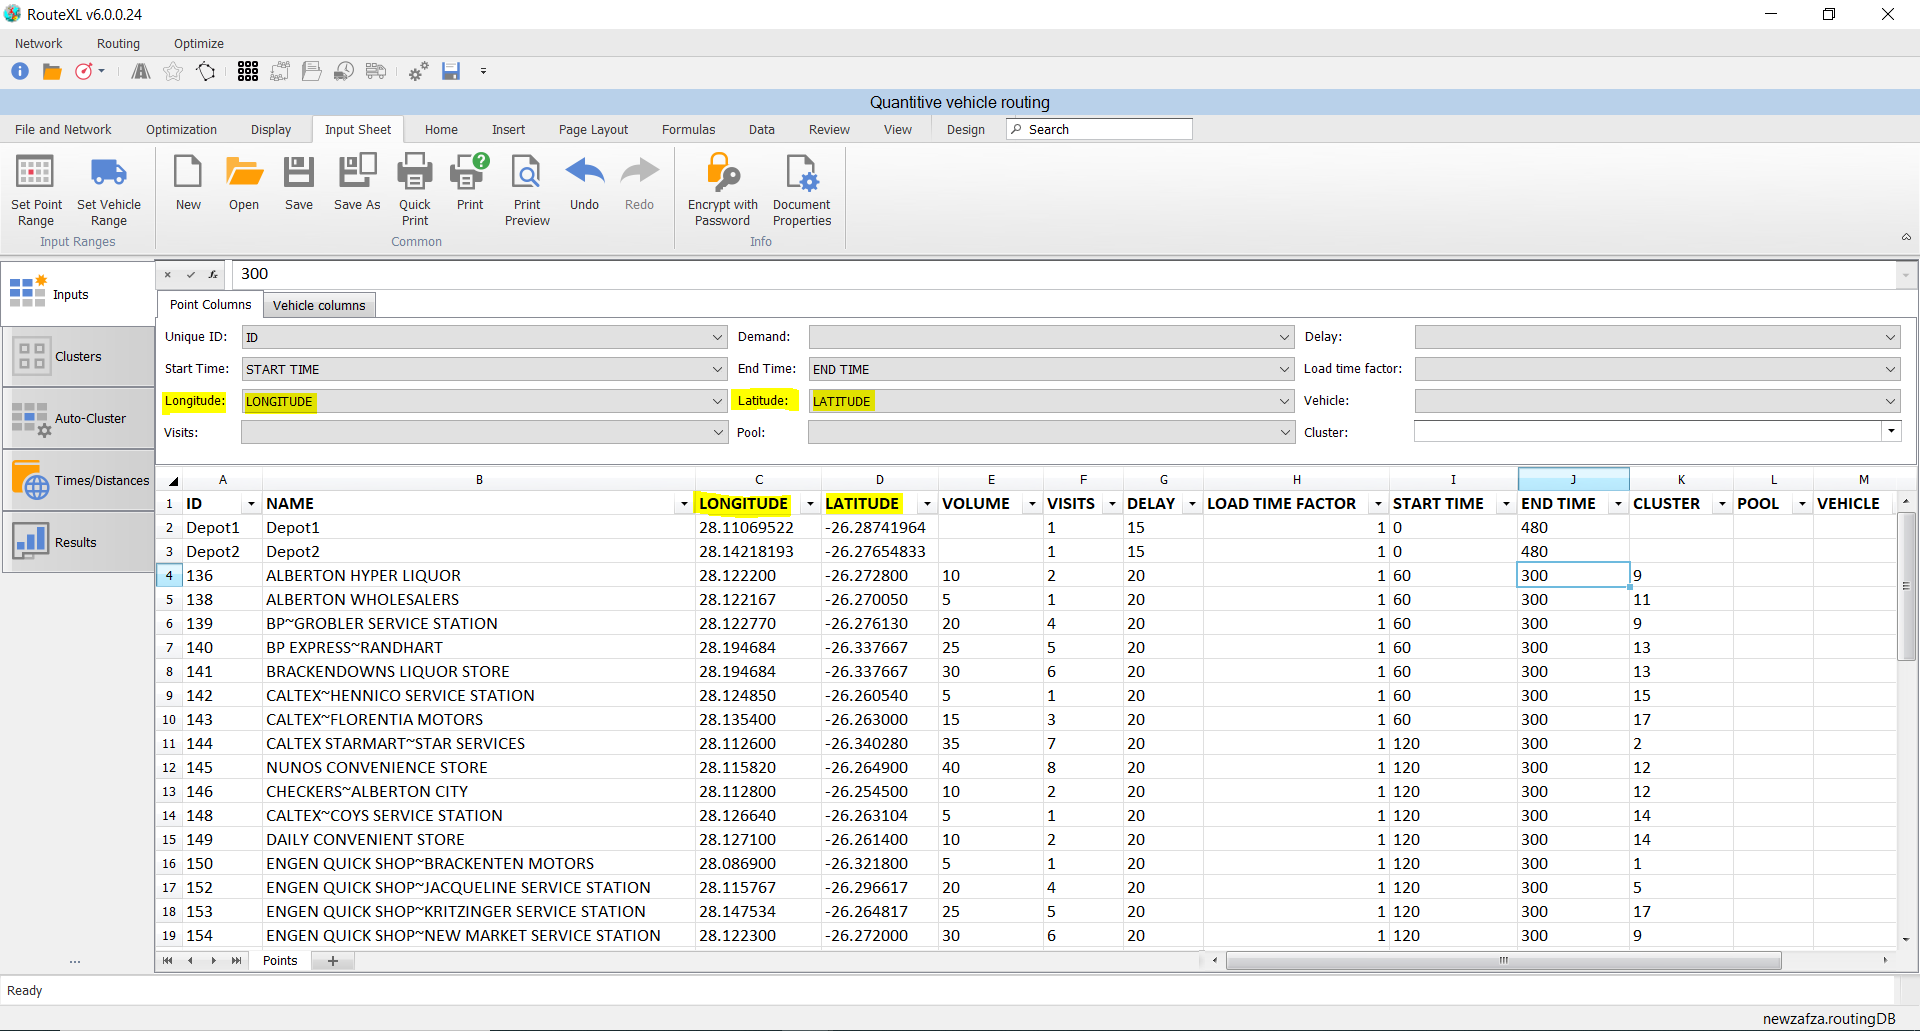Click Save As in the ribbon
The height and width of the screenshot is (1031, 1920).
357,182
